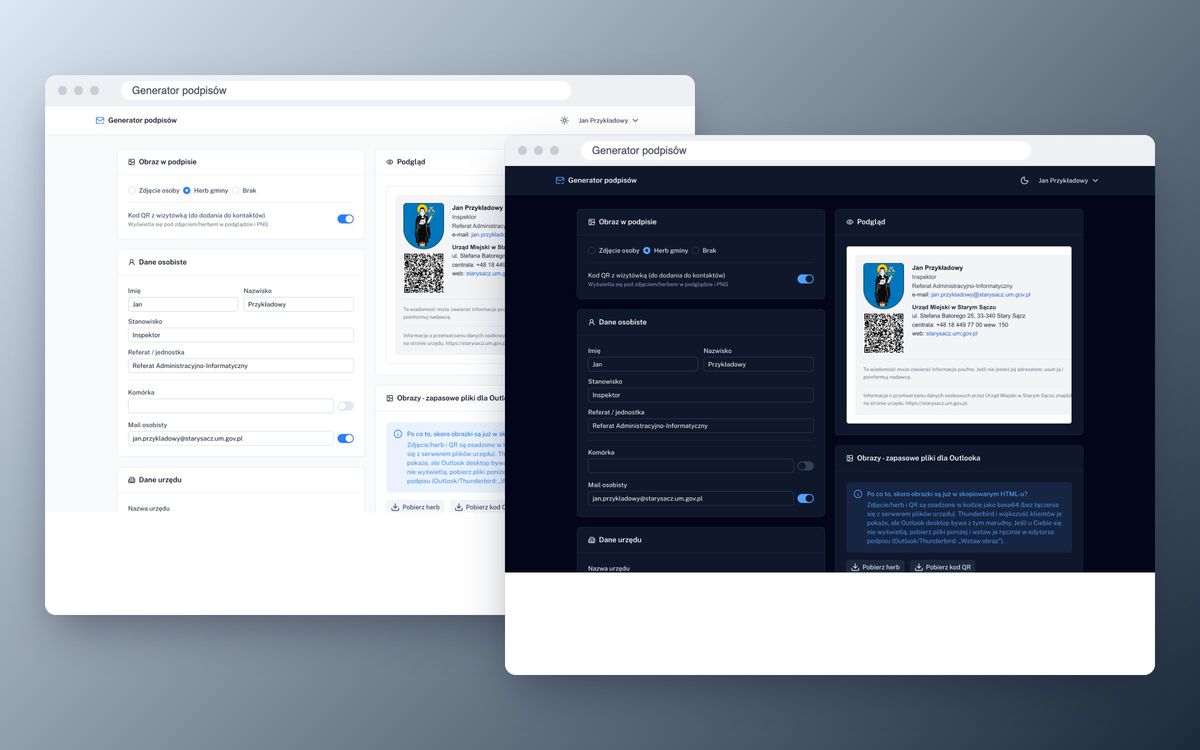Click the 'Referat / jednostka' field in light window
Screen dimensions: 1200x750
click(241, 366)
